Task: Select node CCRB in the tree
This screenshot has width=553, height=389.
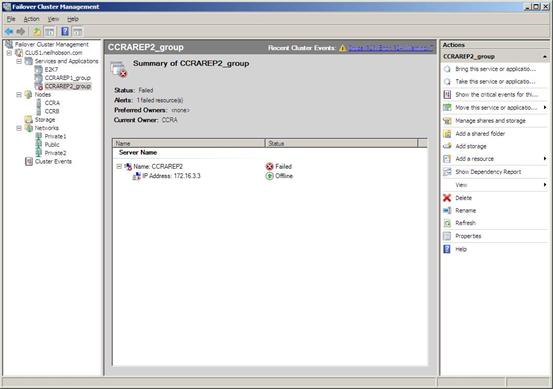Action: [x=52, y=111]
